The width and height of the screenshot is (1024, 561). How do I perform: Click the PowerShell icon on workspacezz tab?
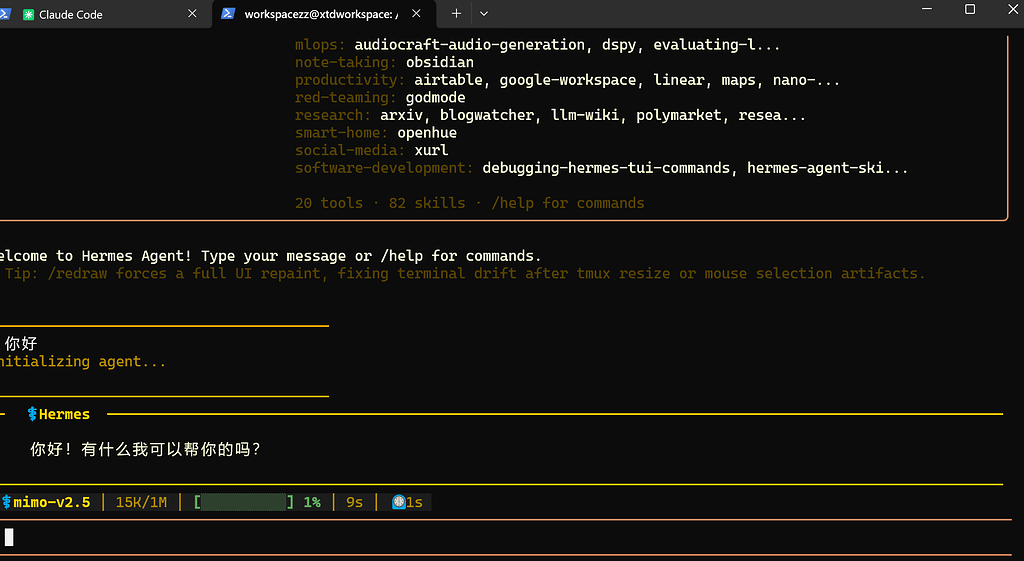(228, 14)
